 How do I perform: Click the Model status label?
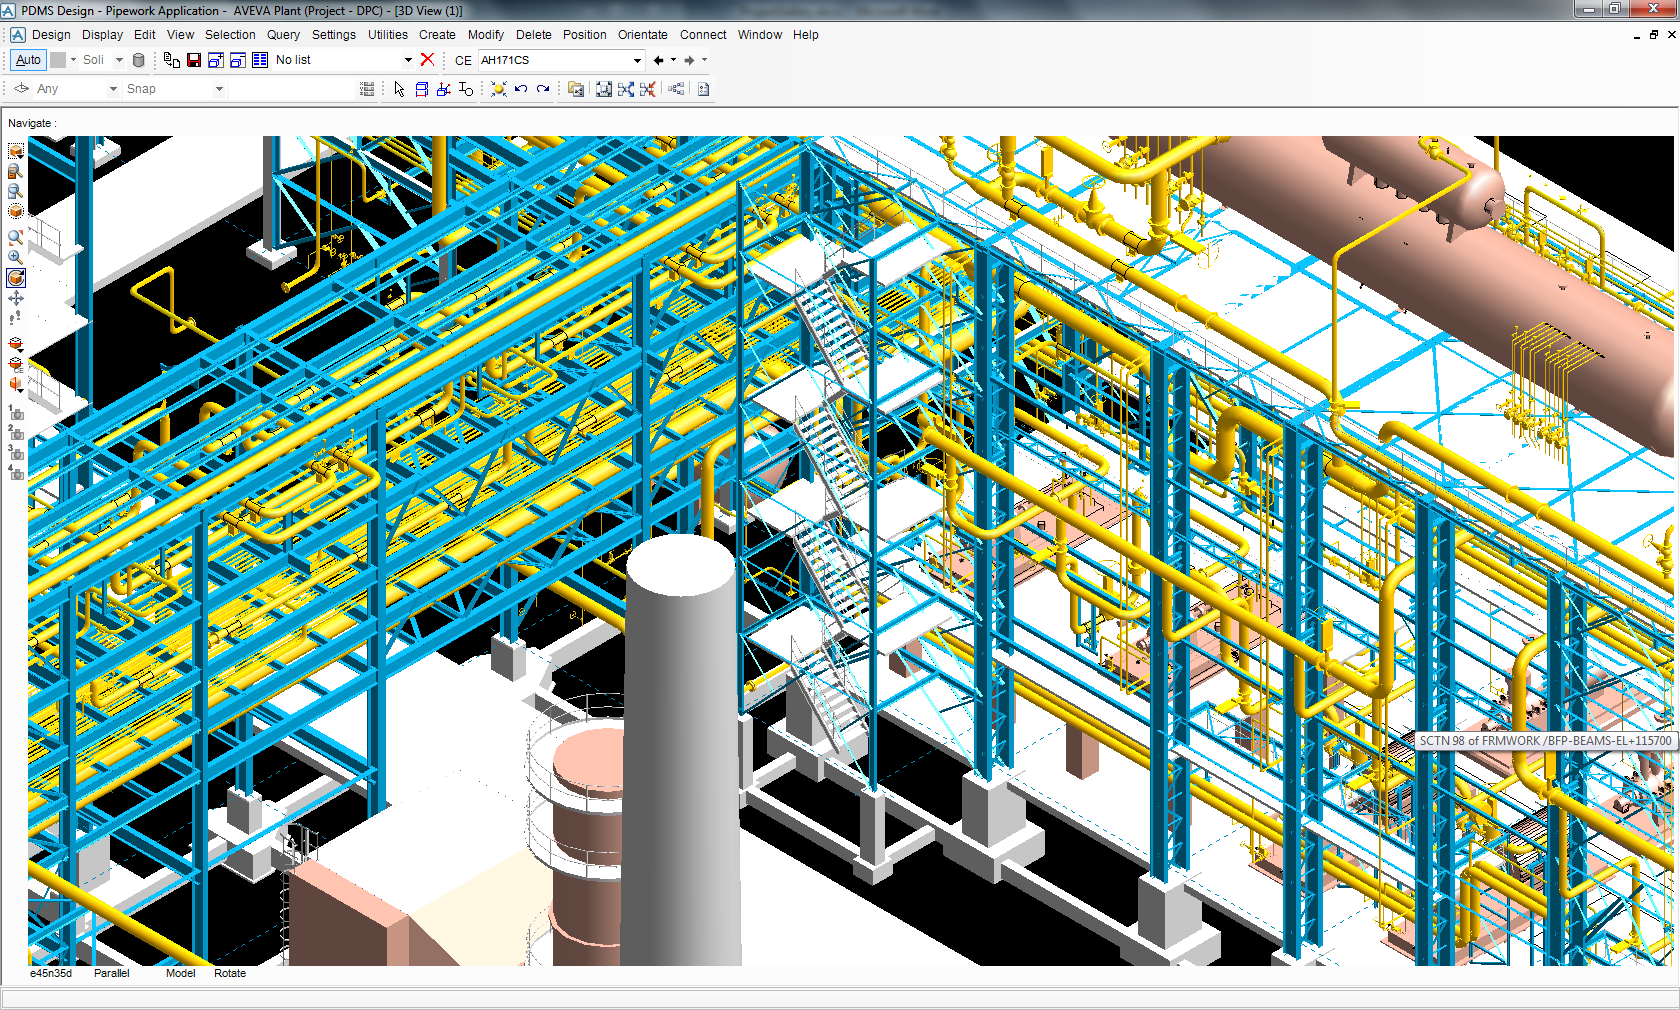(181, 973)
